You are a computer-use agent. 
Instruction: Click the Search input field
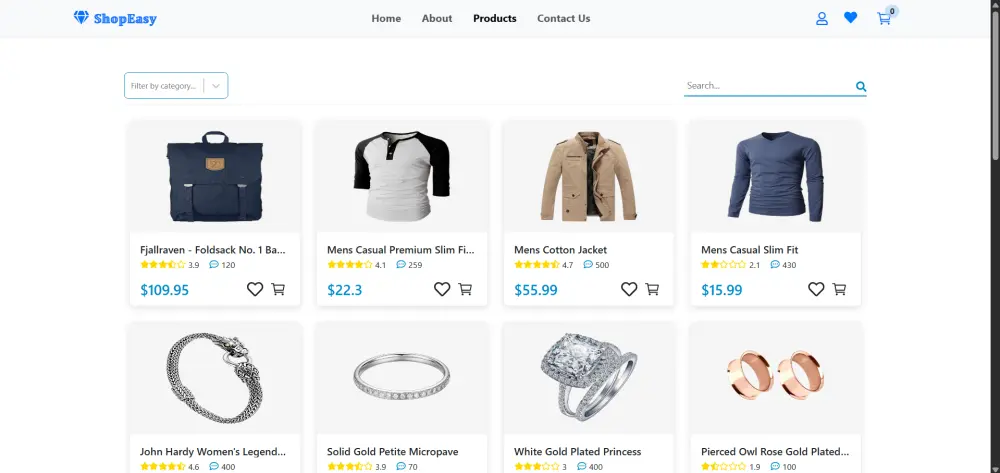coord(765,86)
